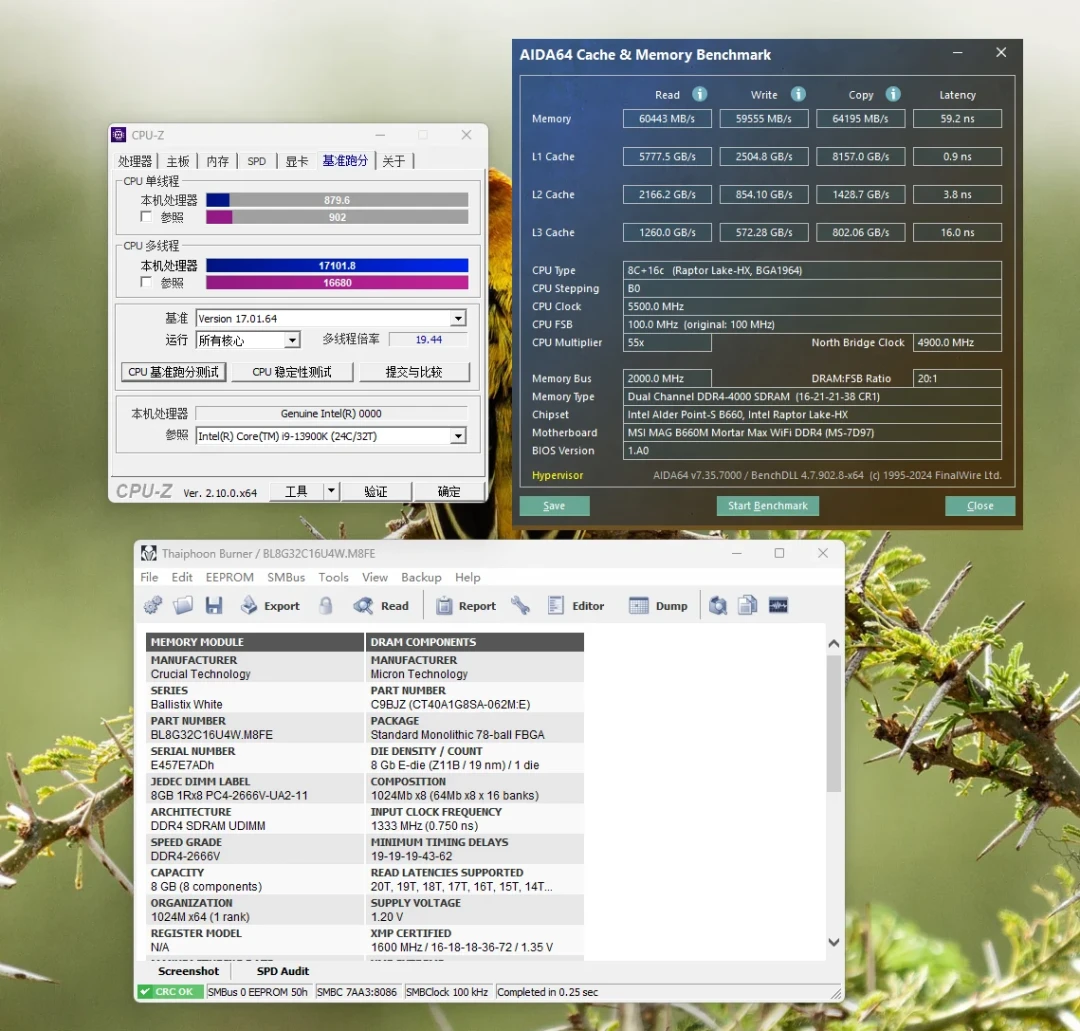Click the 提交与比较 button in CPU-Z
The width and height of the screenshot is (1080, 1031).
(x=414, y=372)
